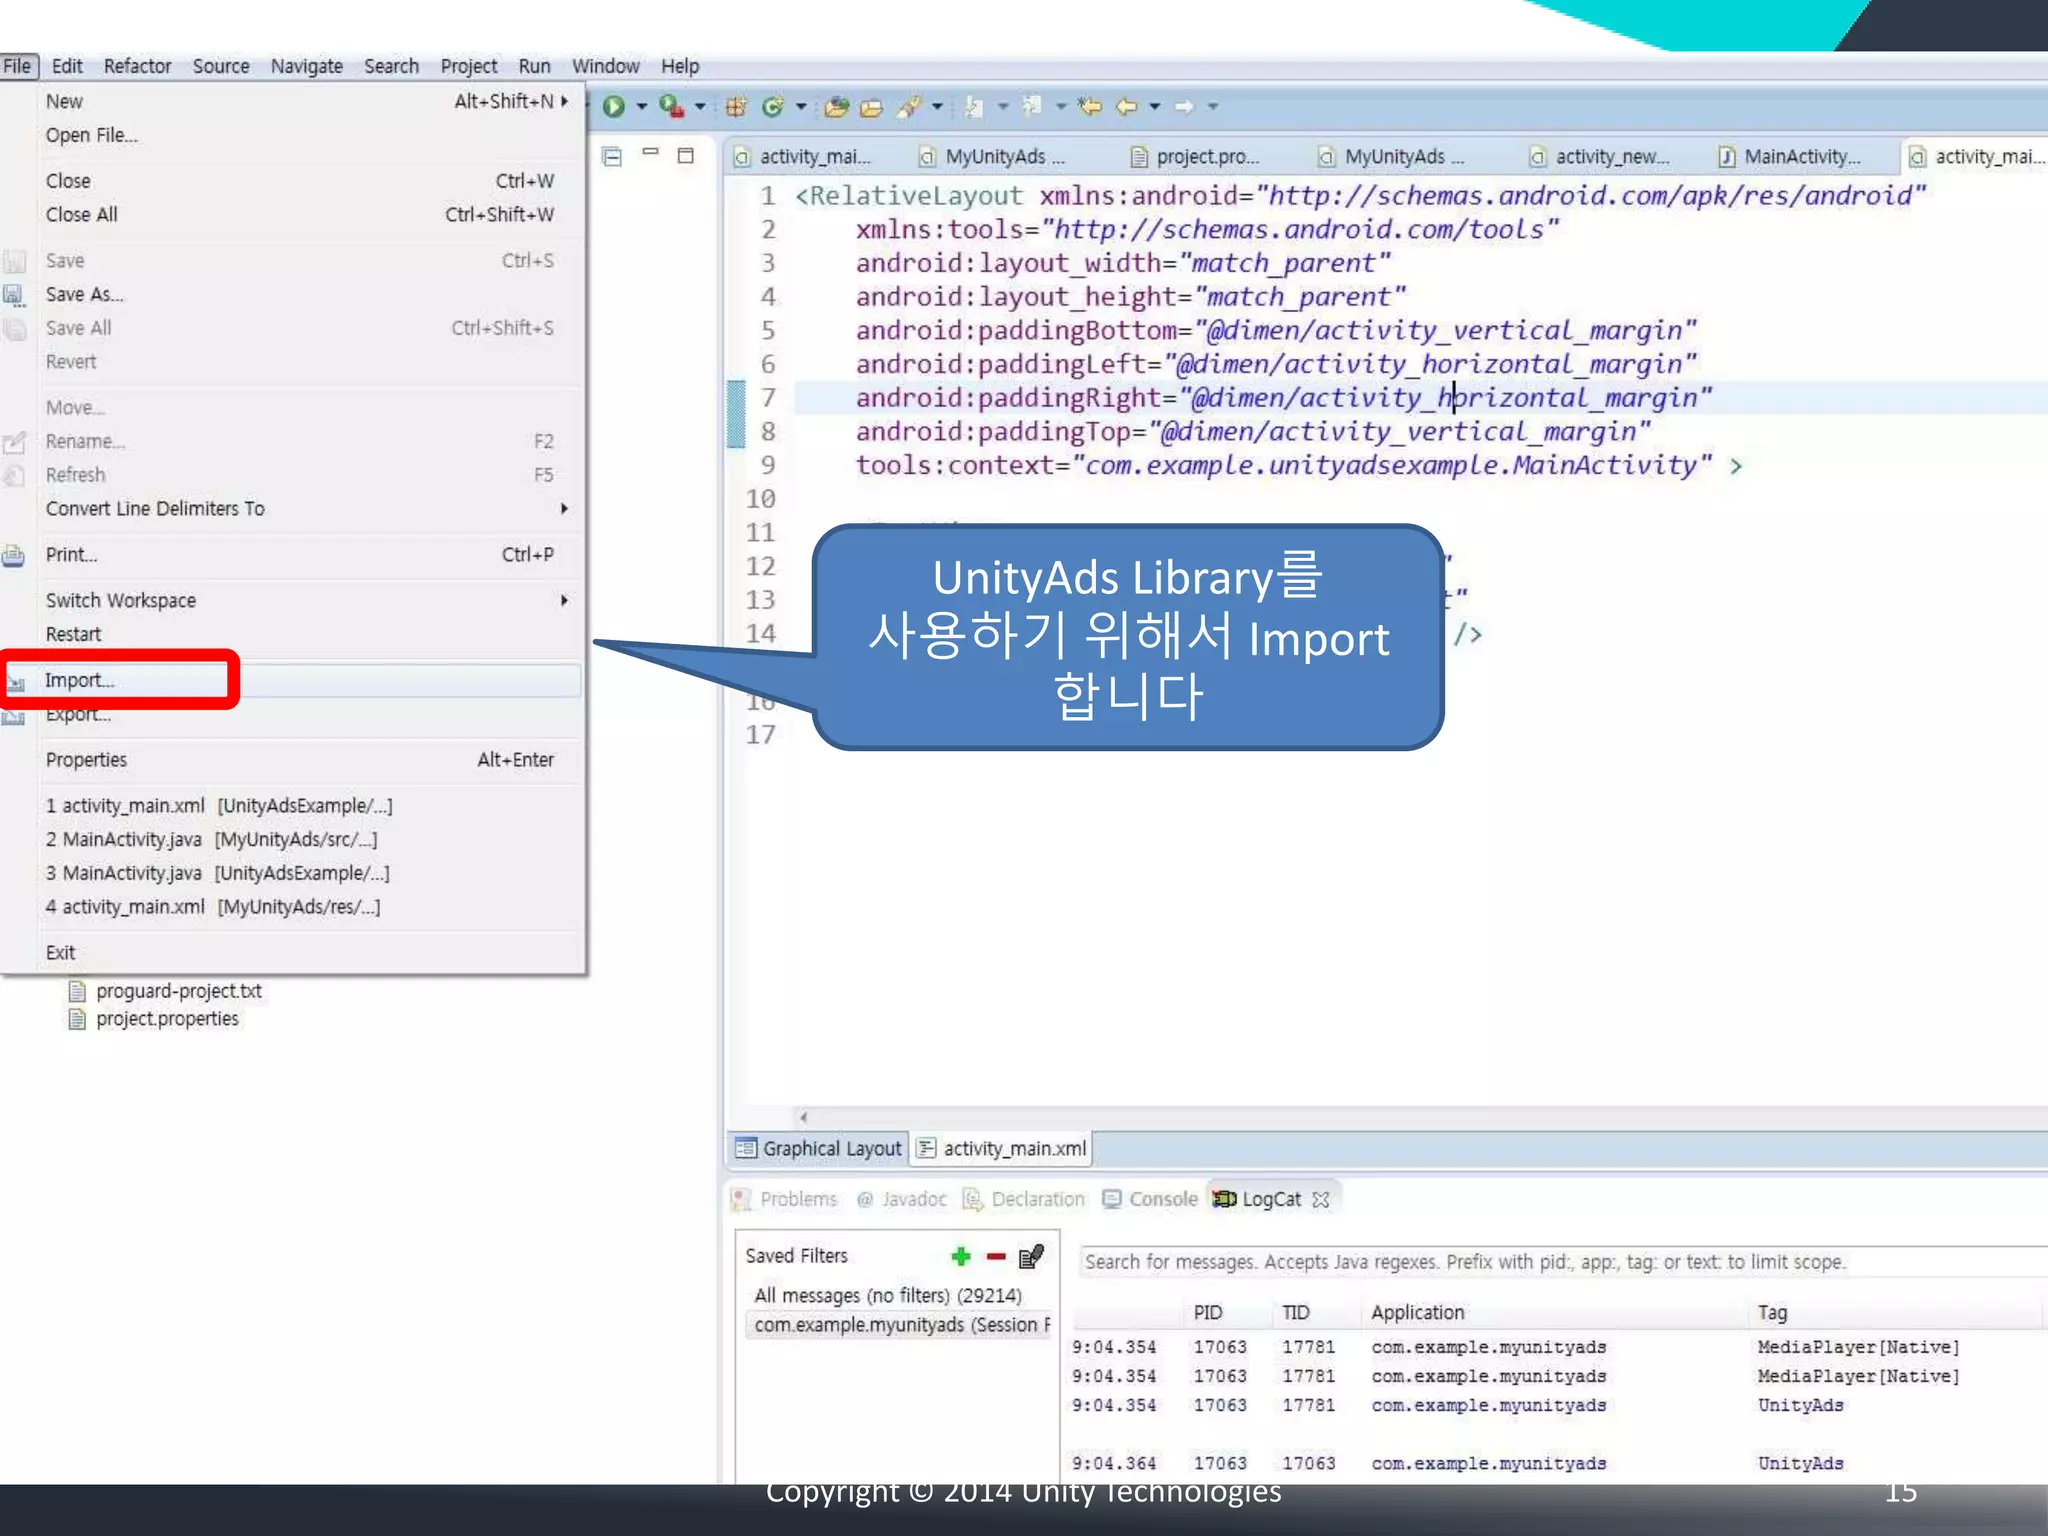The width and height of the screenshot is (2048, 1536).
Task: Choose Import... from the File menu
Action: 292,680
